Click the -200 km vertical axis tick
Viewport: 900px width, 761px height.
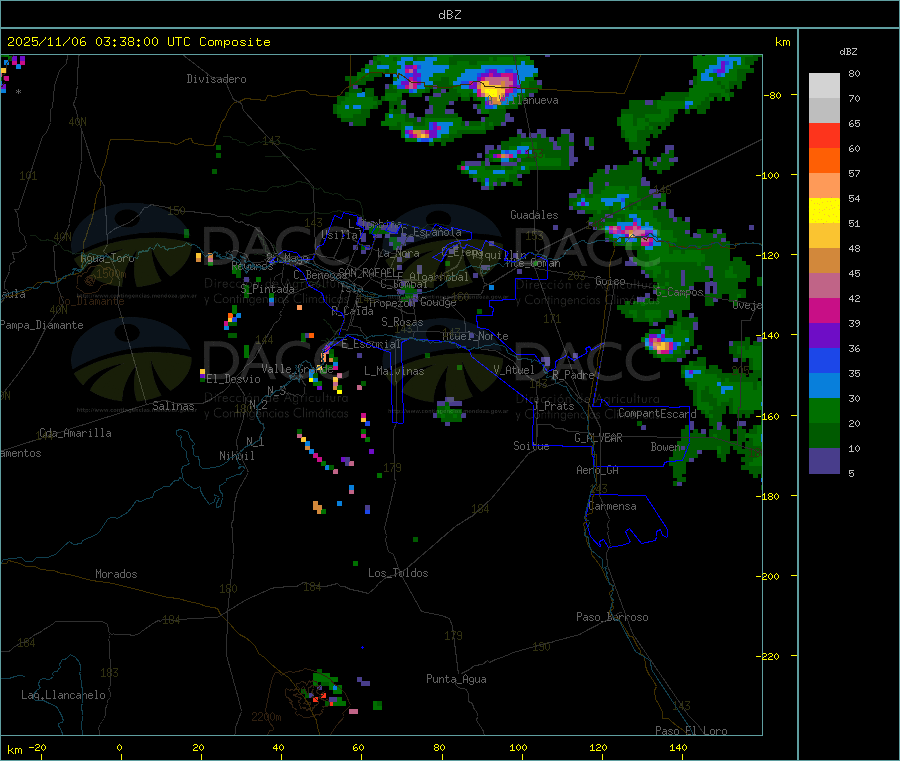[770, 576]
